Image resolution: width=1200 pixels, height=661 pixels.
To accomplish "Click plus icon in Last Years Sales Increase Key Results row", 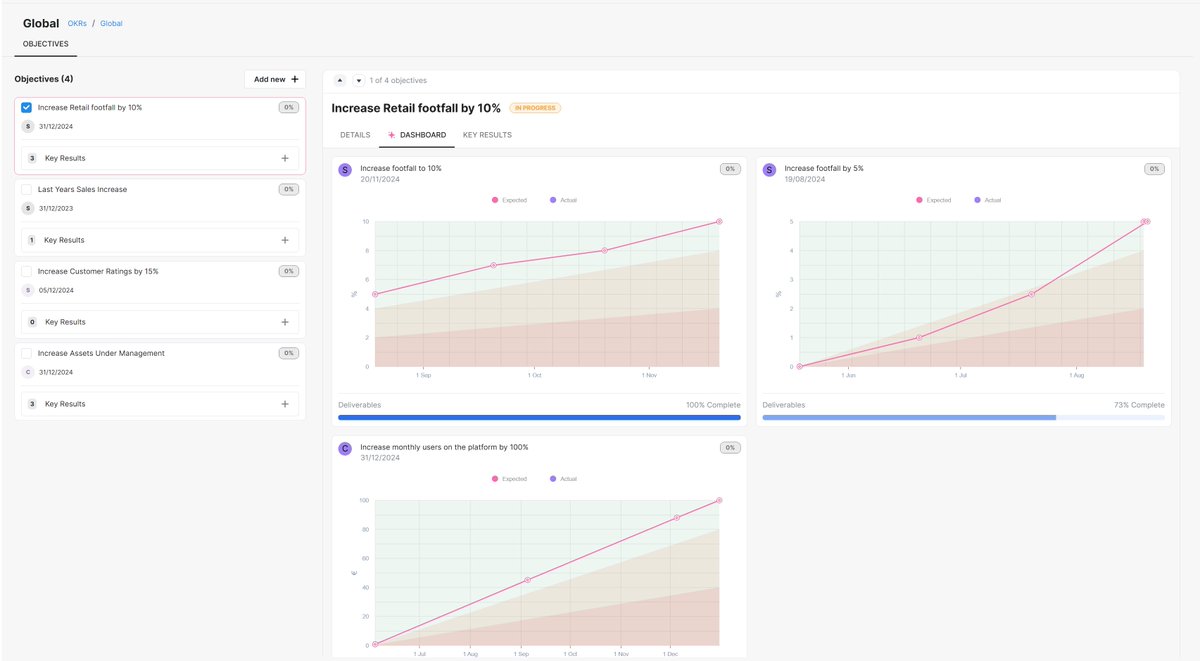I will pyautogui.click(x=285, y=240).
